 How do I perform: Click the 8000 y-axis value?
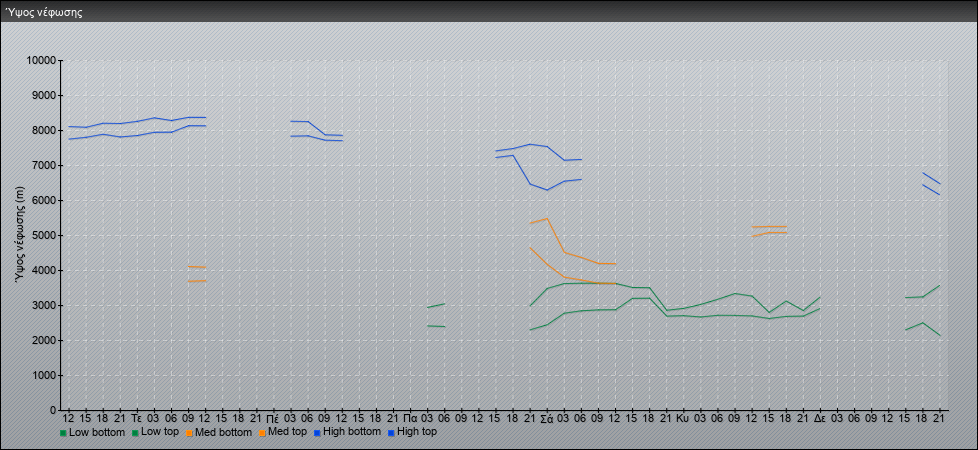(x=44, y=130)
